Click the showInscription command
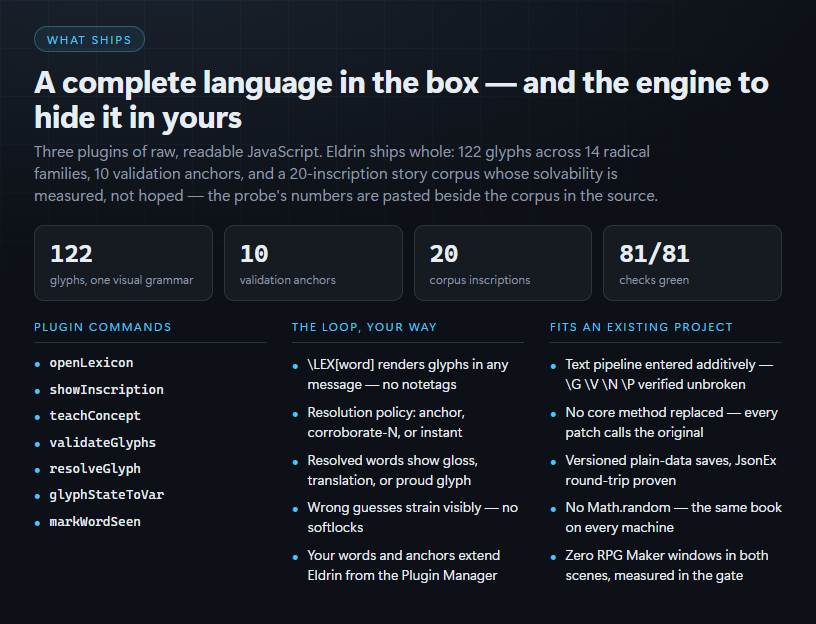Image resolution: width=816 pixels, height=624 pixels. pos(106,390)
